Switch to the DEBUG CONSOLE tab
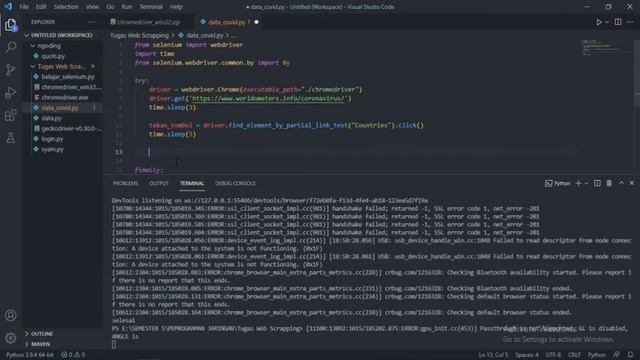640x360 pixels. pyautogui.click(x=235, y=183)
